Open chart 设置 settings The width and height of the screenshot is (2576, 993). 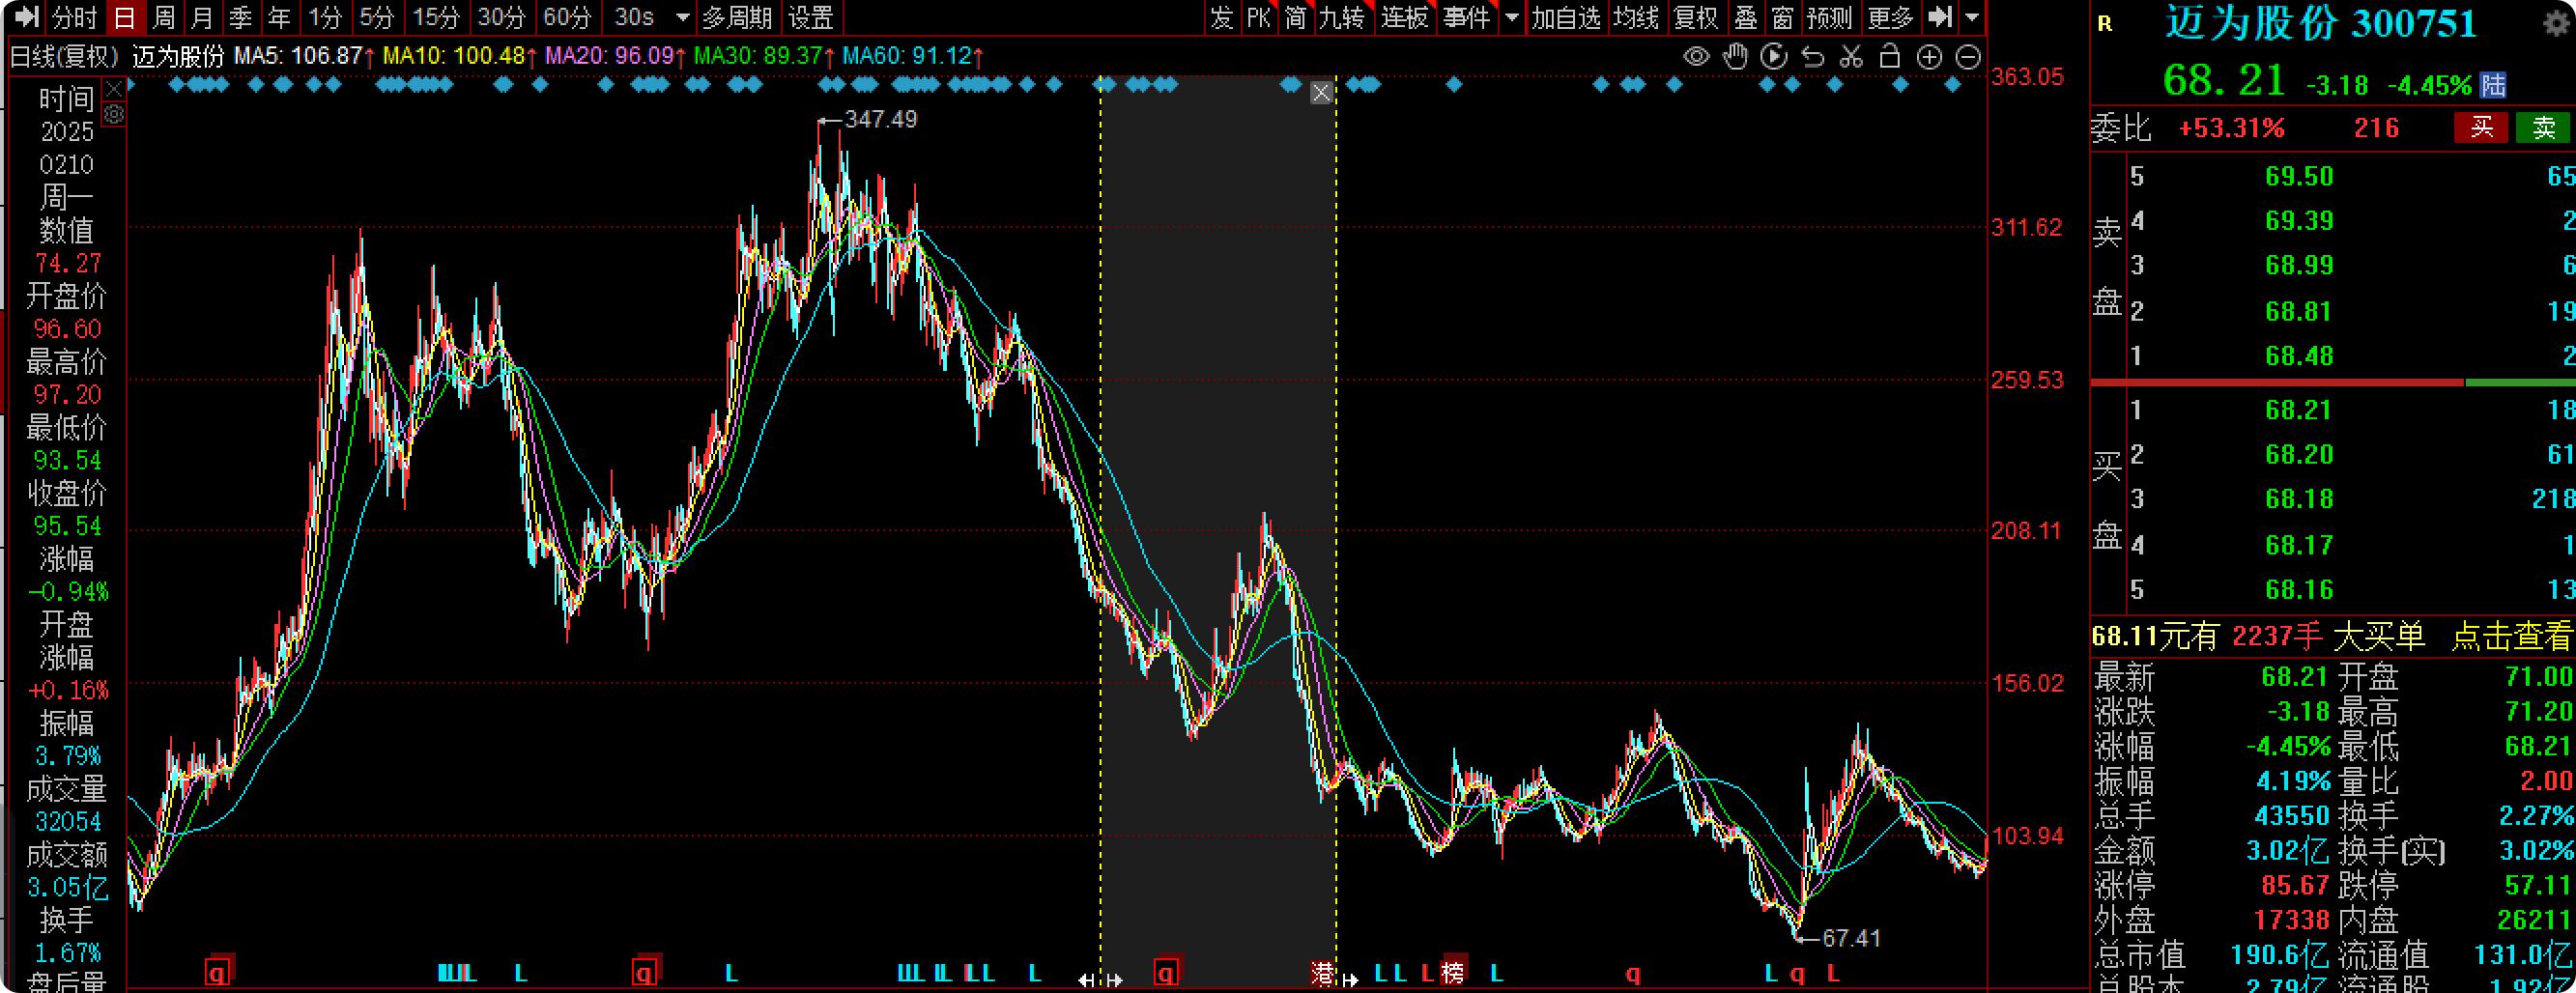pyautogui.click(x=811, y=17)
